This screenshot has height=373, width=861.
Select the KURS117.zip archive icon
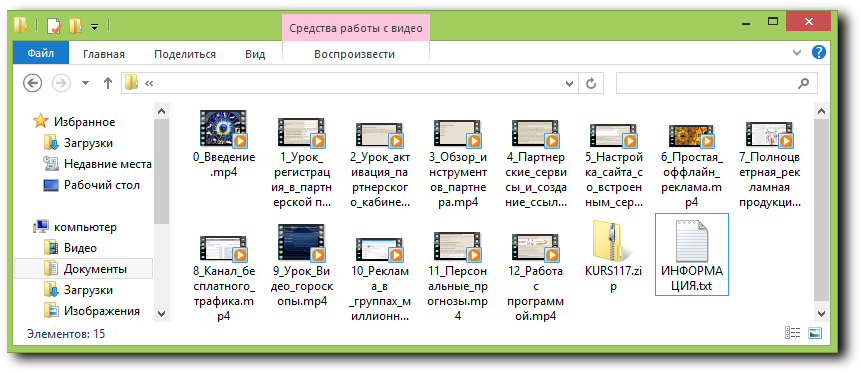pyautogui.click(x=612, y=241)
